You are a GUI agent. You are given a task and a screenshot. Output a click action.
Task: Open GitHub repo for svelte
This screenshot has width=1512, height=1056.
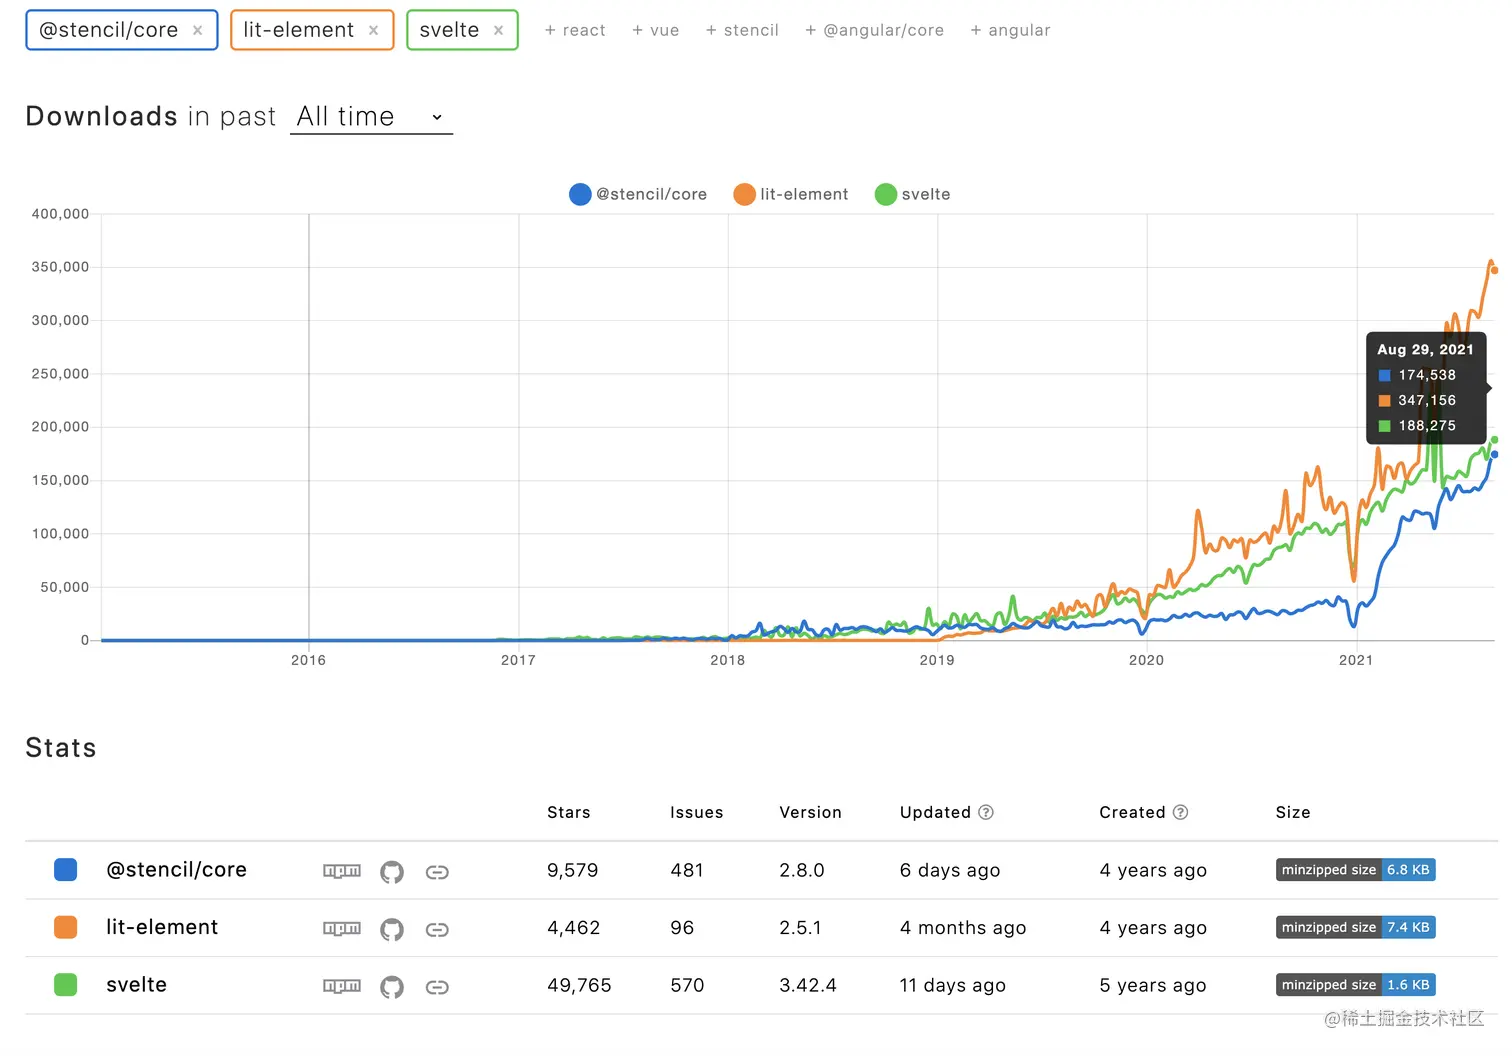click(x=392, y=987)
